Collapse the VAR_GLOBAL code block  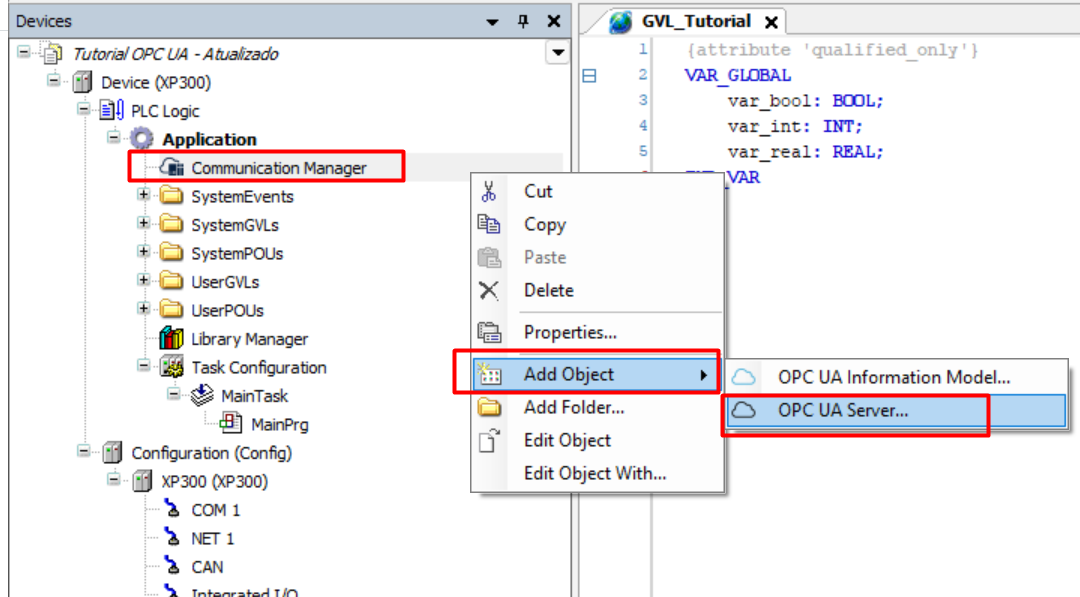pyautogui.click(x=589, y=75)
